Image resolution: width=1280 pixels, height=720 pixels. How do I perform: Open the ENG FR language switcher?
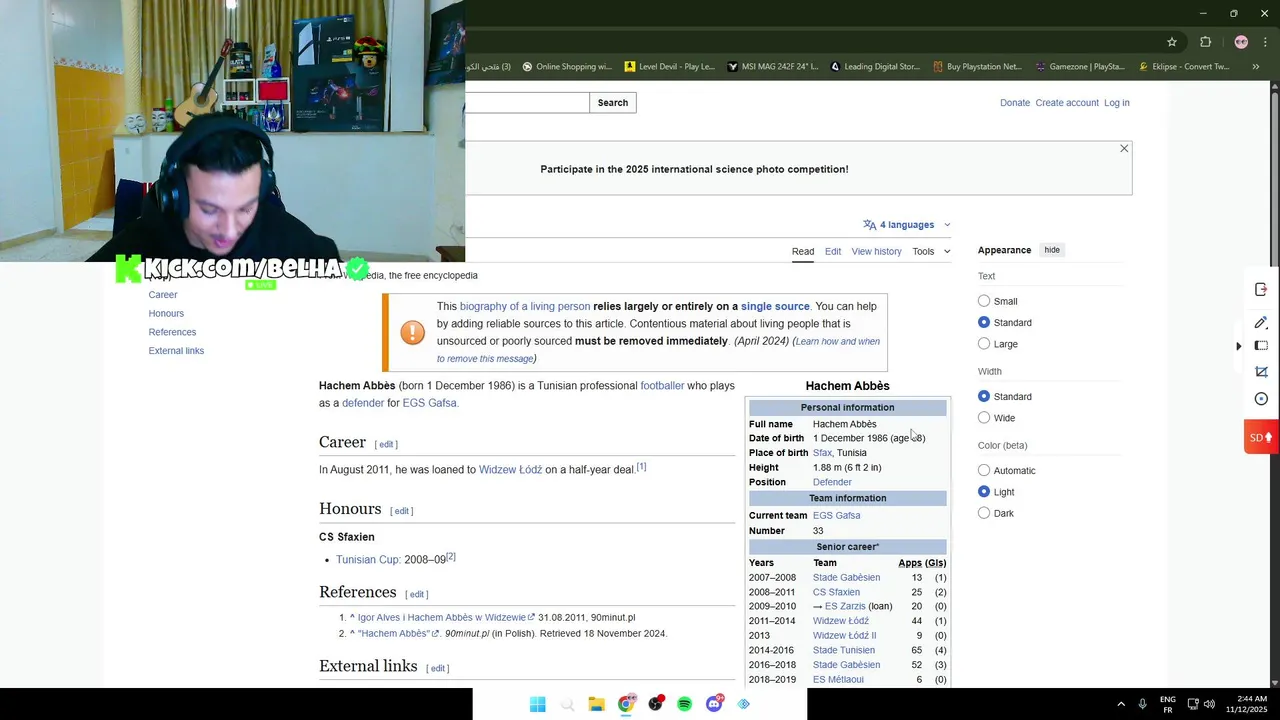pos(1167,704)
